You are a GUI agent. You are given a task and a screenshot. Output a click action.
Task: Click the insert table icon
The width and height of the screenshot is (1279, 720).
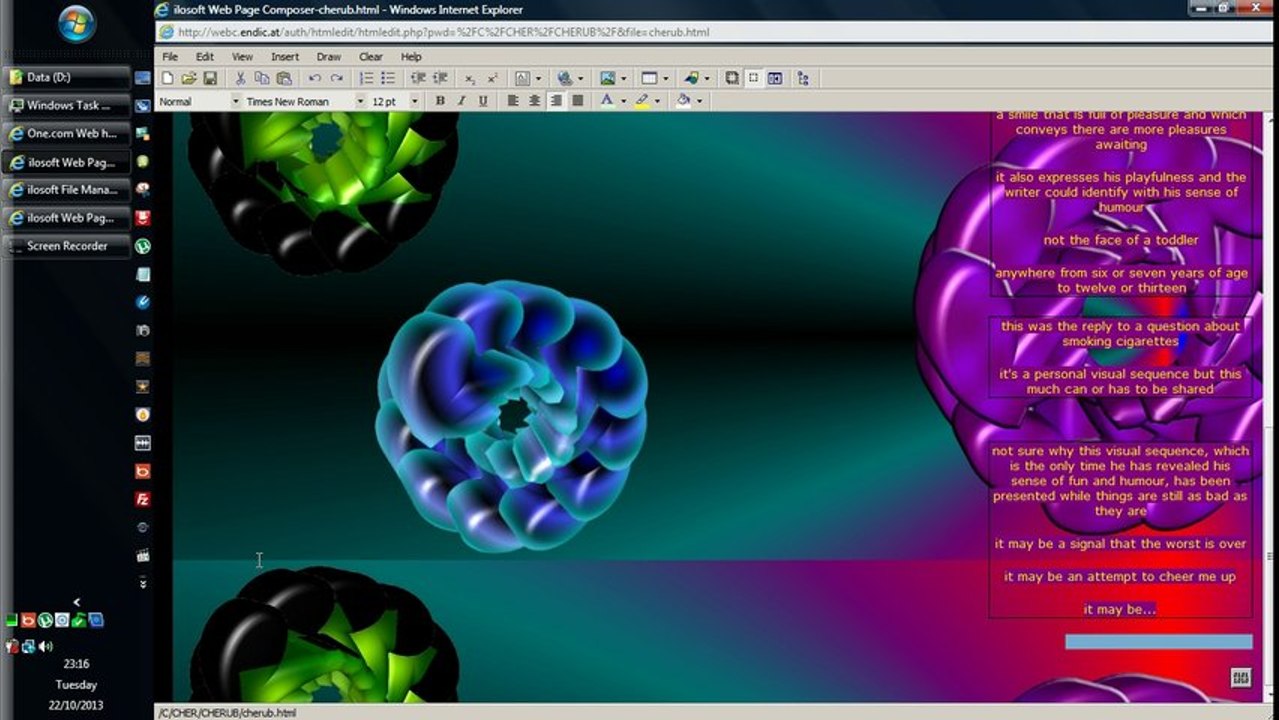tap(649, 78)
